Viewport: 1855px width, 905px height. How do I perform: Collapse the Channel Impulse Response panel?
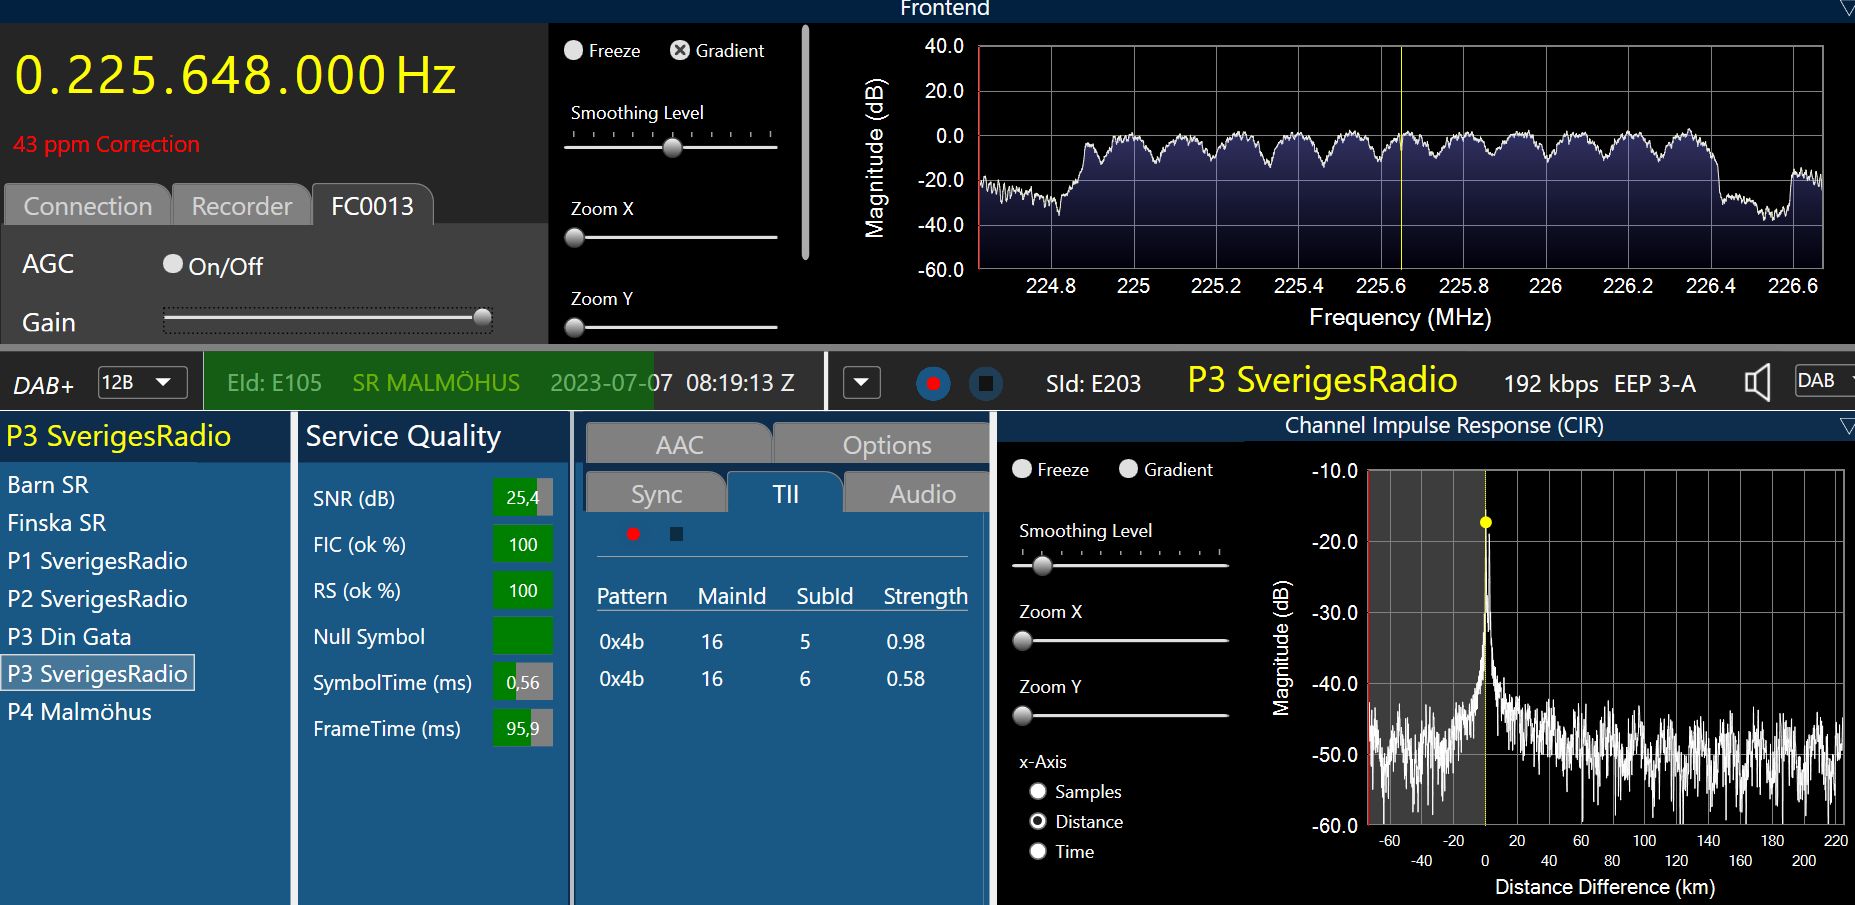pos(1846,427)
